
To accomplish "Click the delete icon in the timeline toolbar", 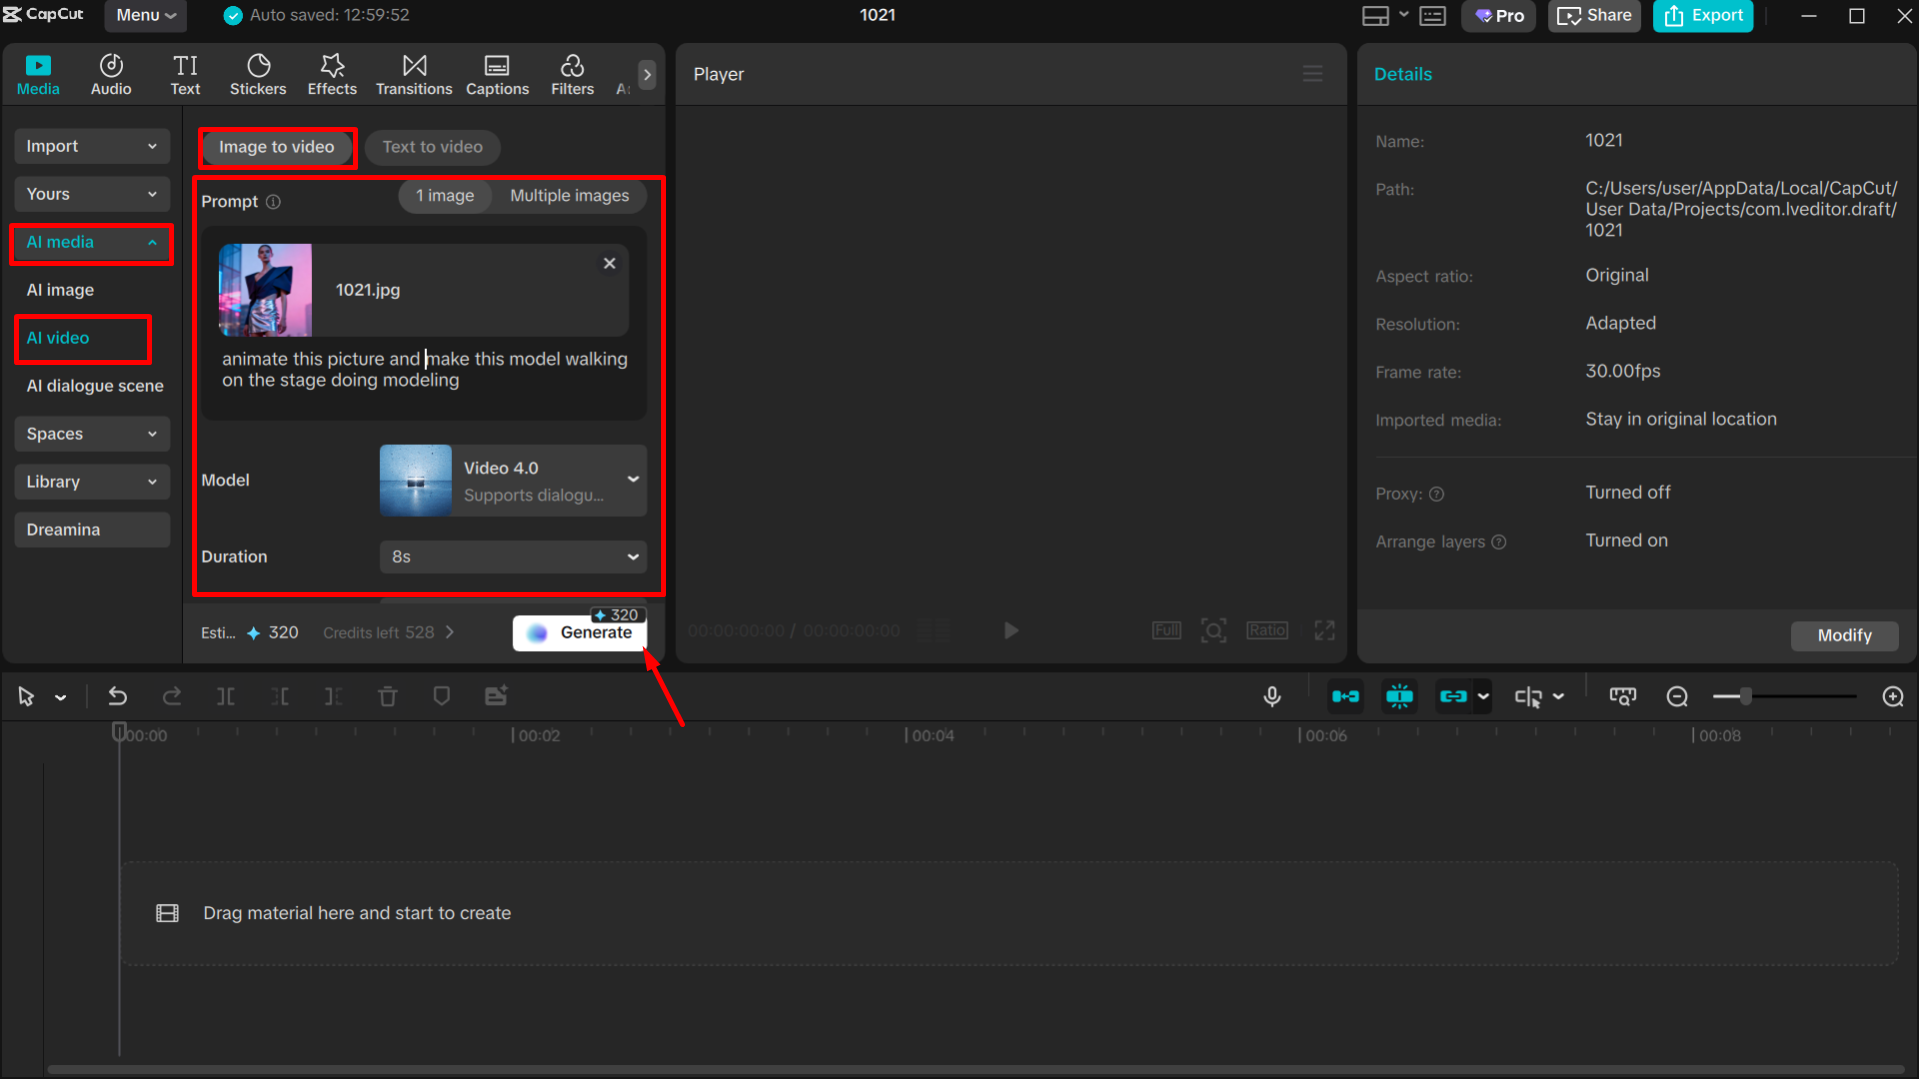I will (x=387, y=696).
